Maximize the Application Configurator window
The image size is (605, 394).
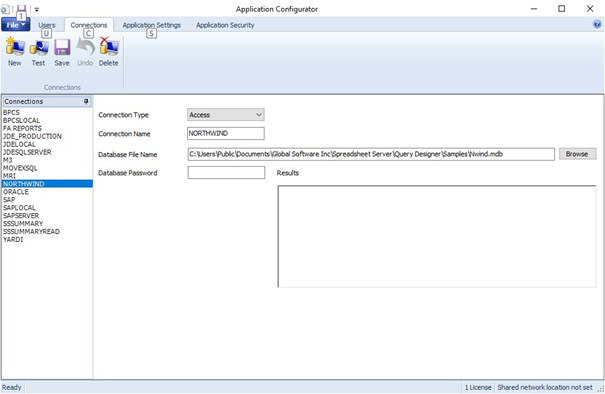pos(562,9)
